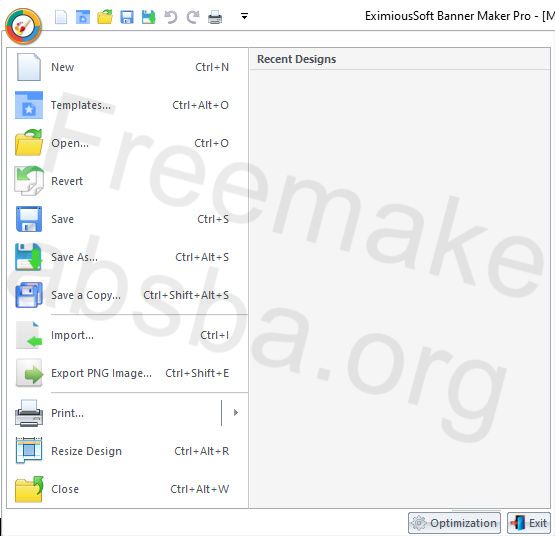Screen dimensions: 555x536
Task: Choose Revert menu entry
Action: [127, 181]
